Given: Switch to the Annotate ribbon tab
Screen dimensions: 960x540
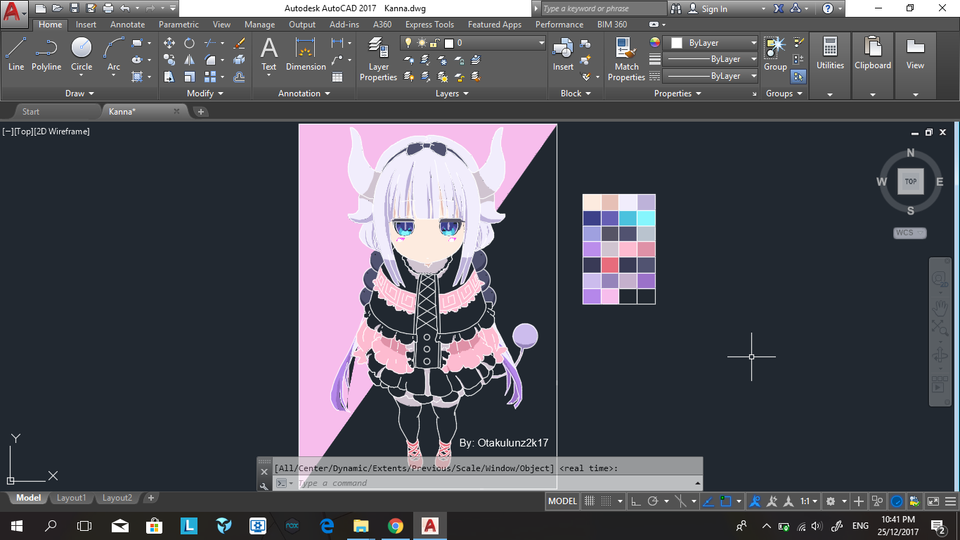Looking at the screenshot, I should point(127,24).
